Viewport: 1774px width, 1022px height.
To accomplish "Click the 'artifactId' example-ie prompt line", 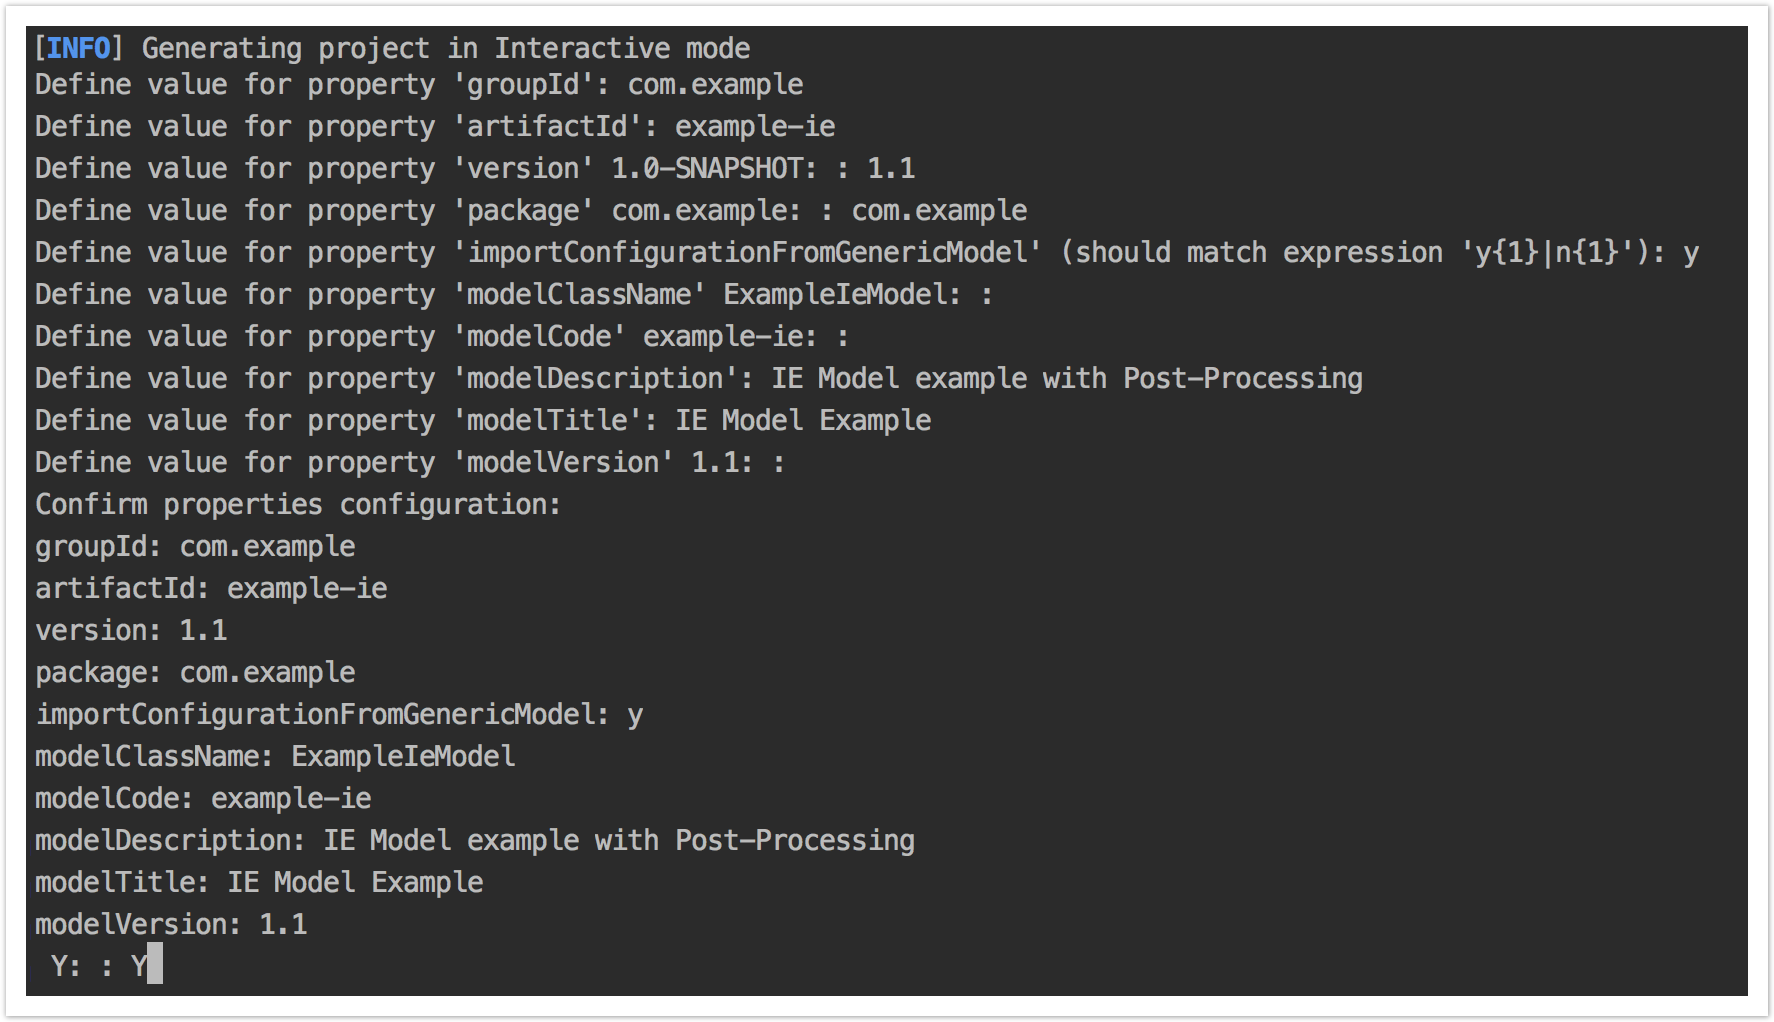I will (x=435, y=127).
